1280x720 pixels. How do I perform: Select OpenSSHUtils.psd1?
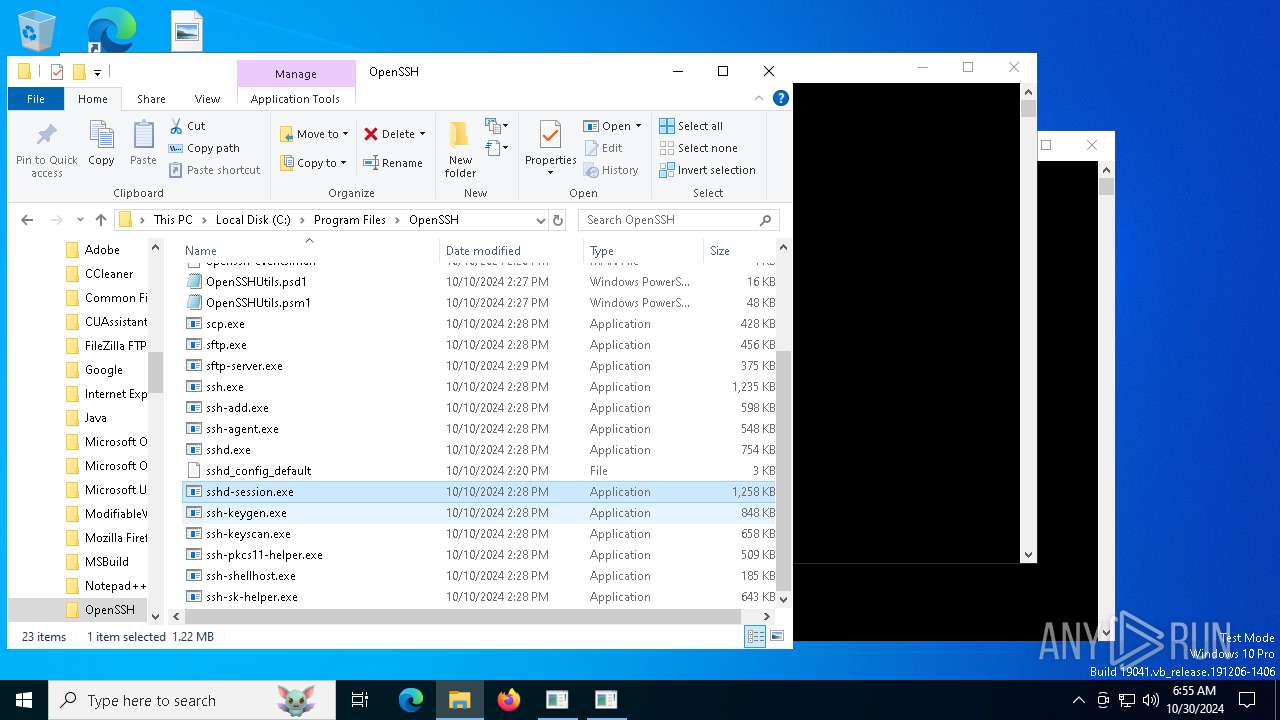point(479,282)
